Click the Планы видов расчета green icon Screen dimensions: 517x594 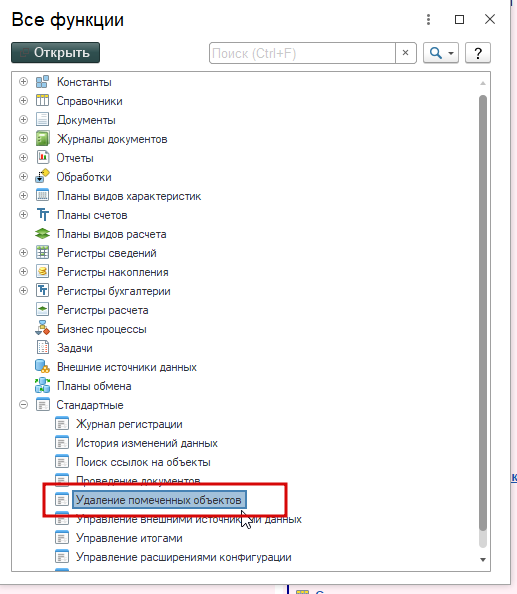click(x=42, y=234)
